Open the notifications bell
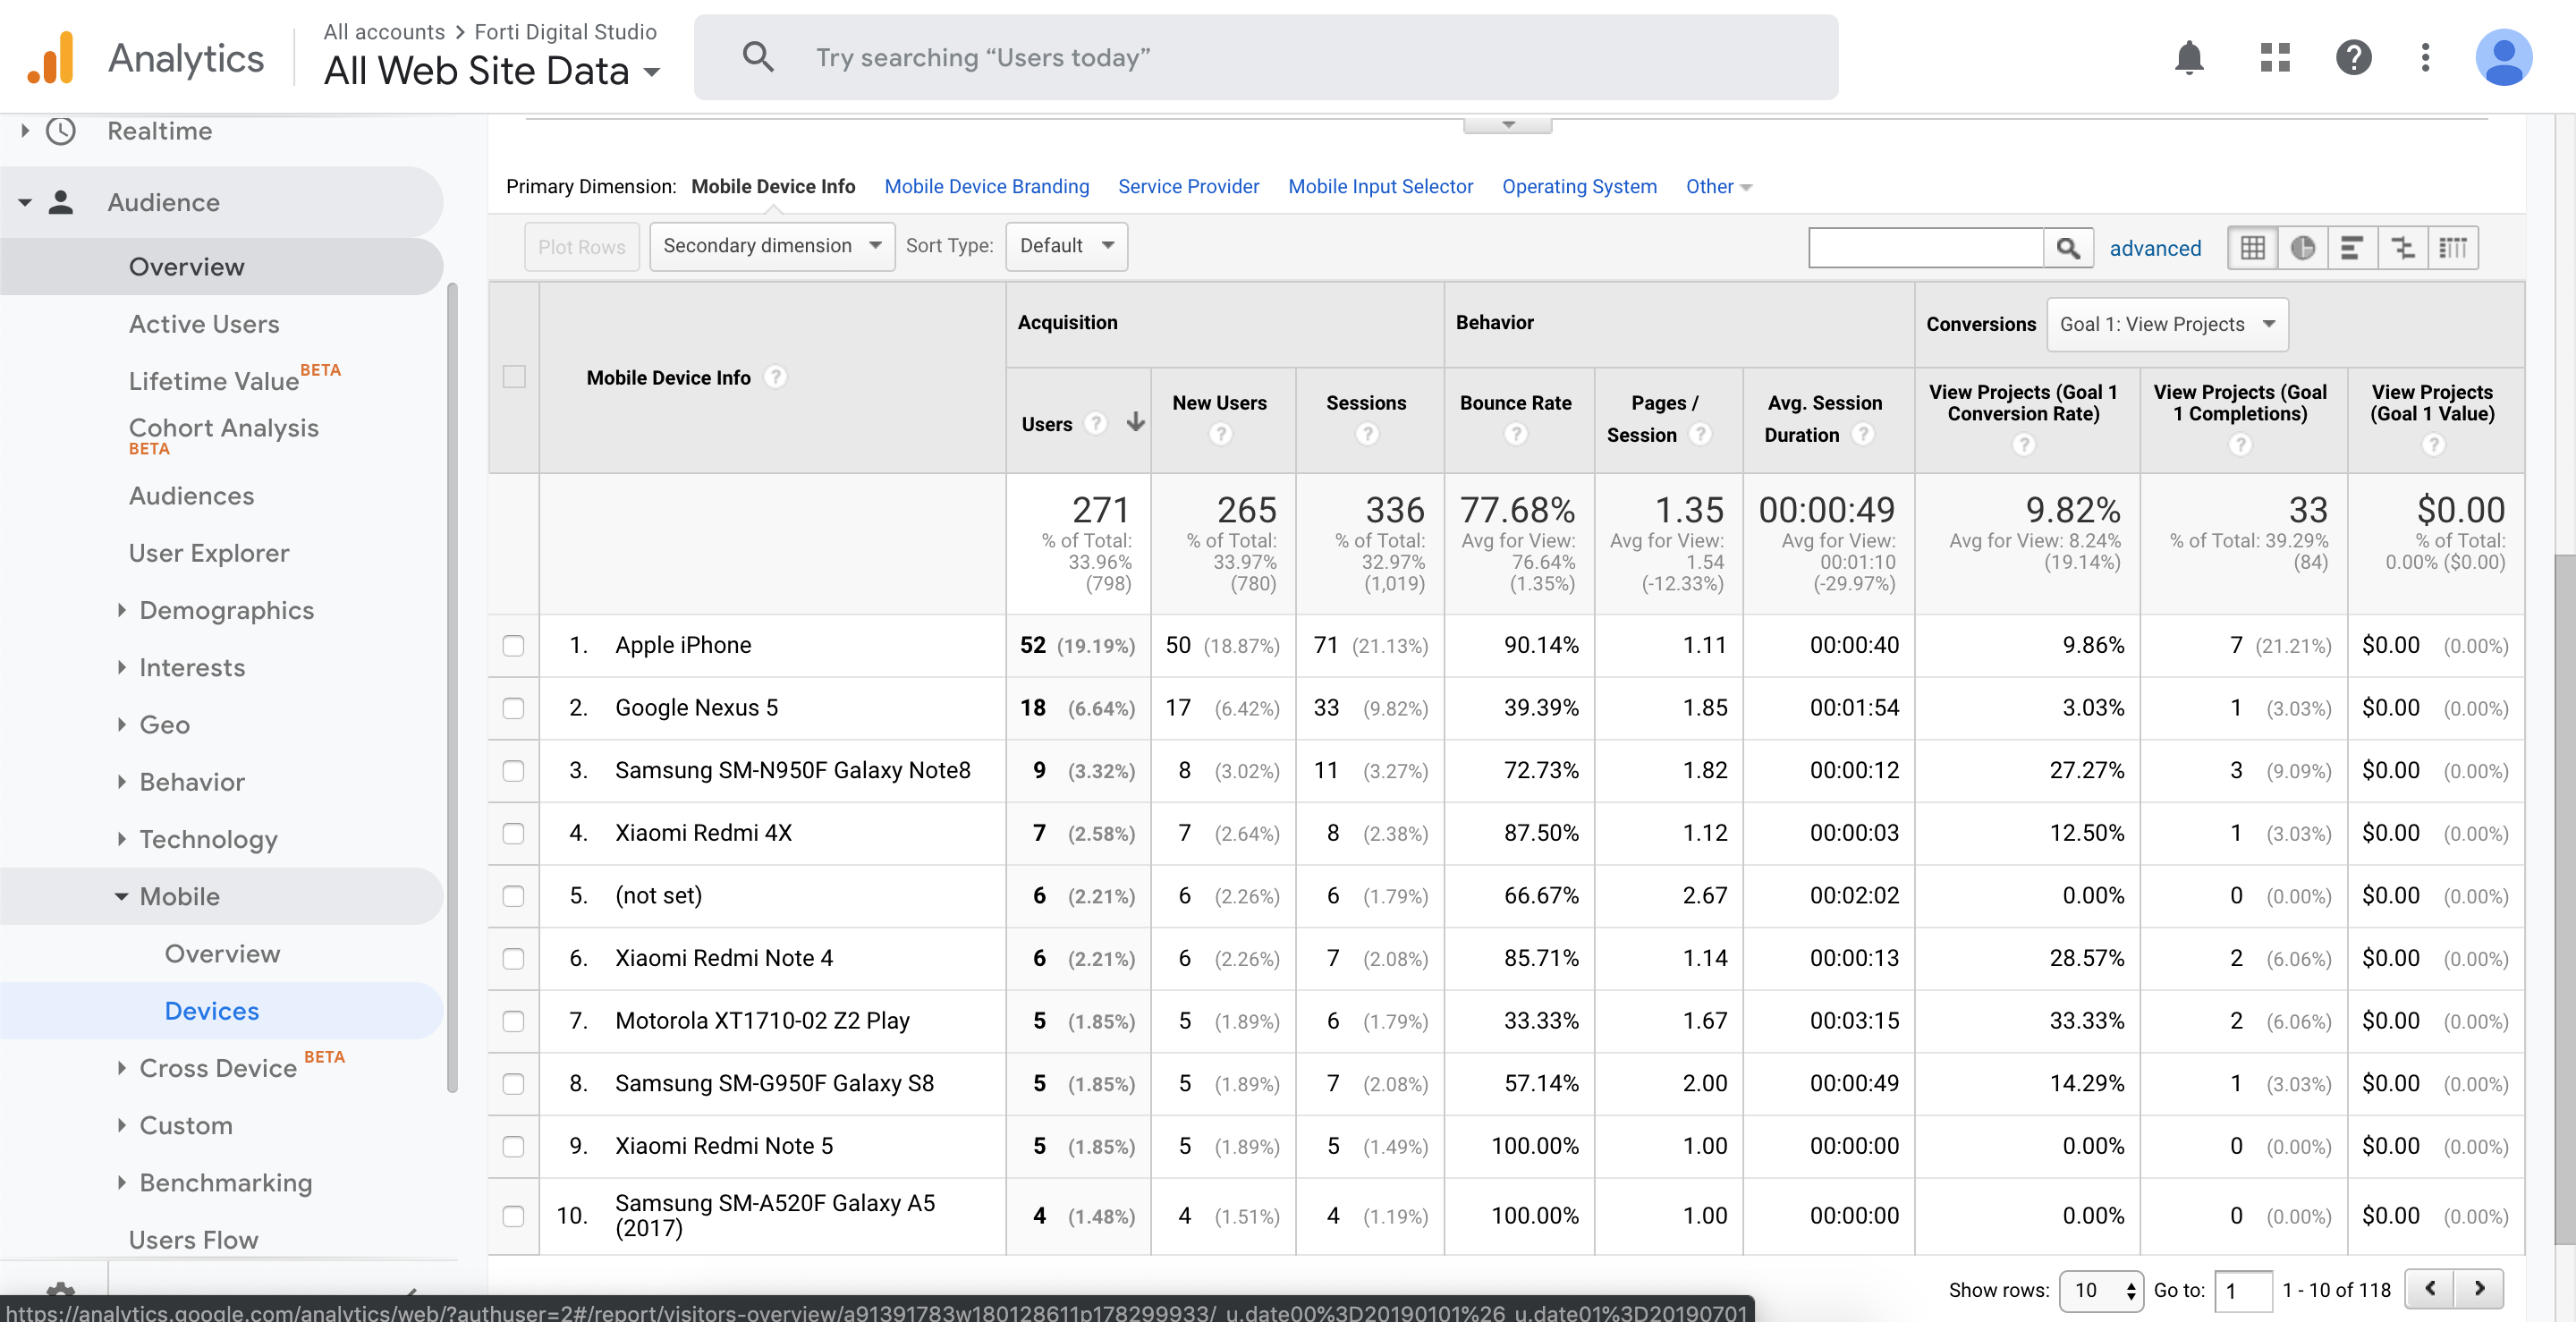This screenshot has width=2576, height=1322. point(2189,57)
